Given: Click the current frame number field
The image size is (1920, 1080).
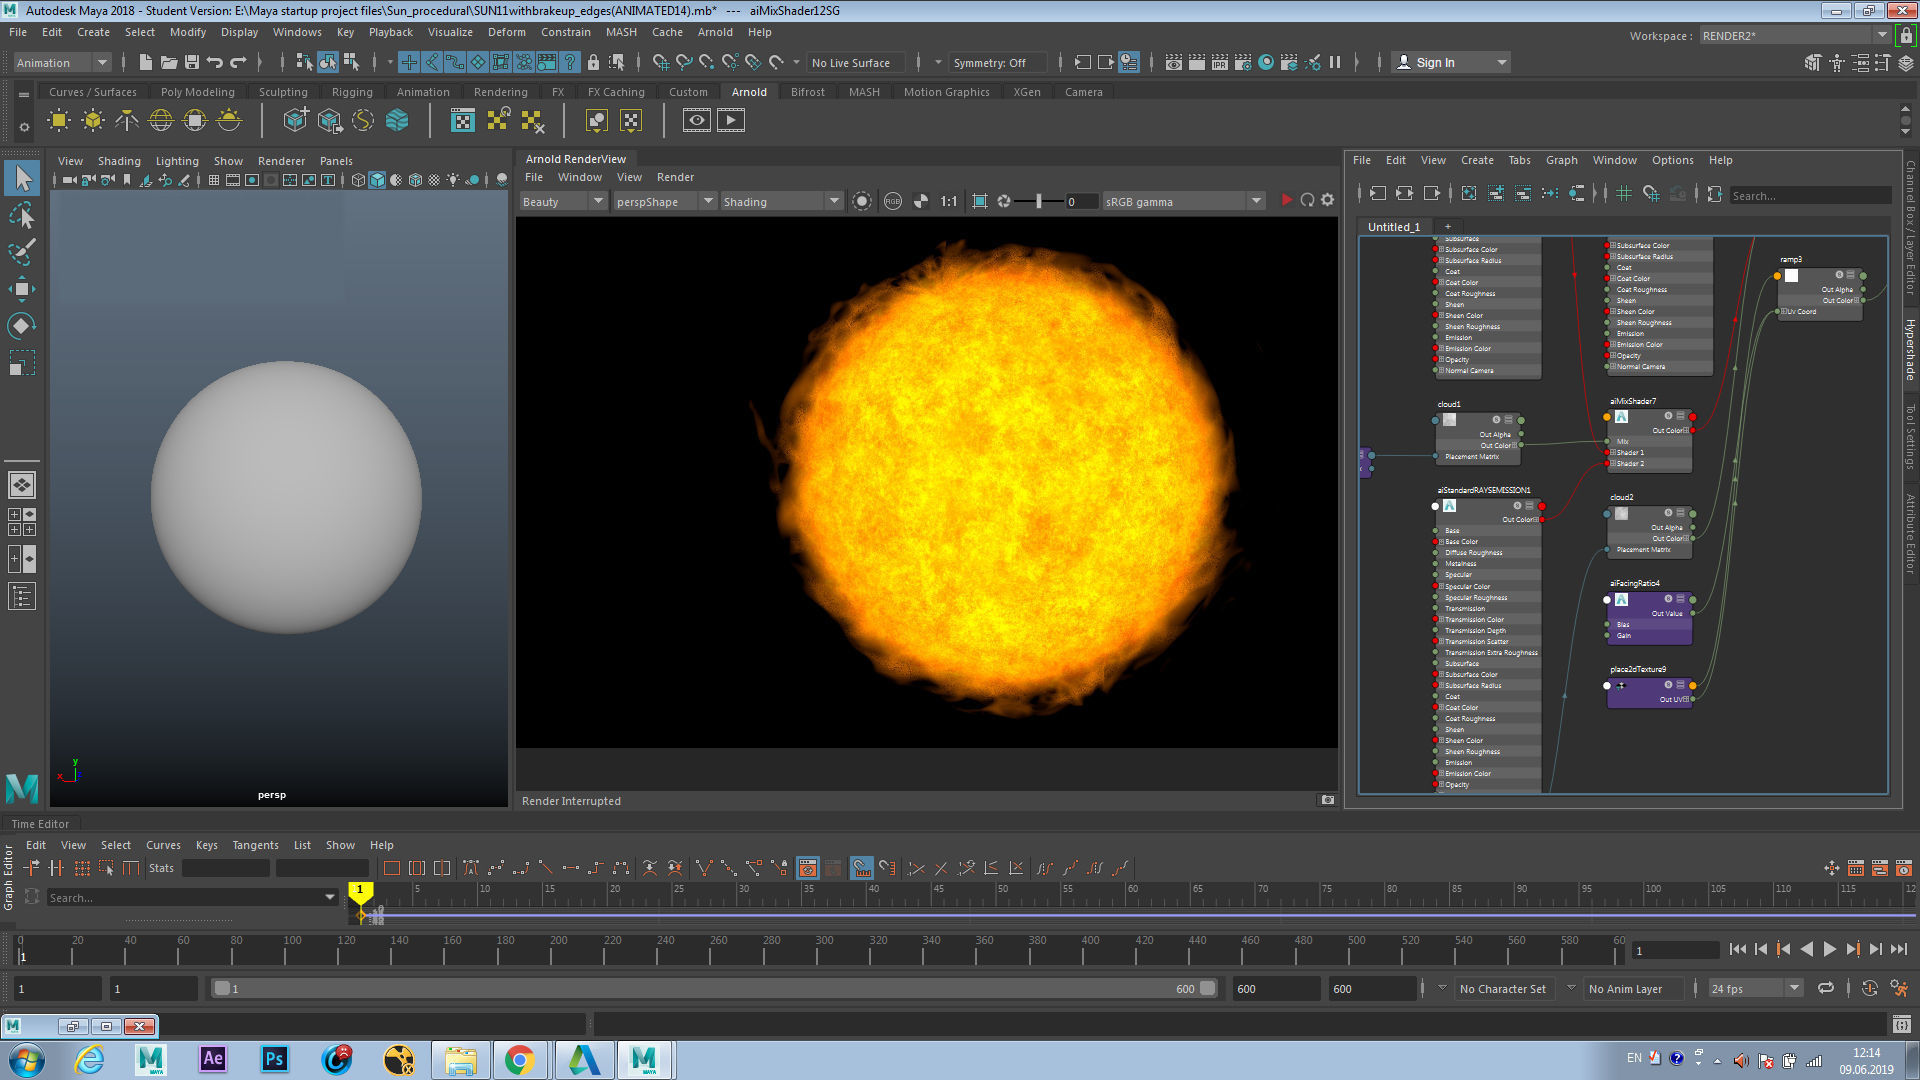Looking at the screenshot, I should pos(1675,950).
